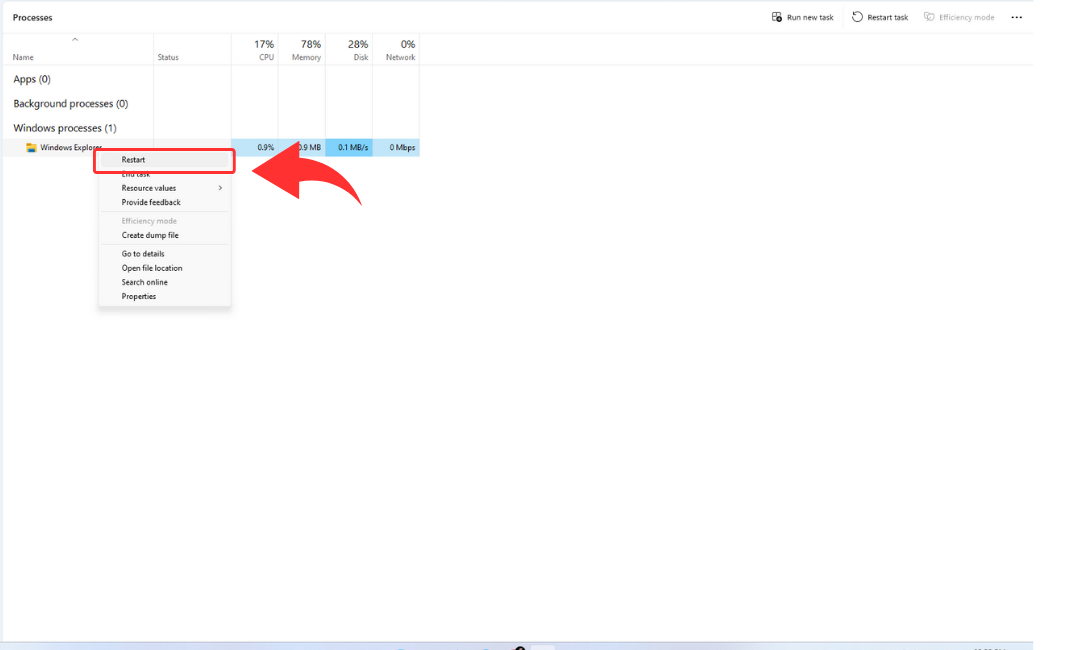The height and width of the screenshot is (650, 1080).
Task: Sort by the CPU column header
Action: [265, 50]
